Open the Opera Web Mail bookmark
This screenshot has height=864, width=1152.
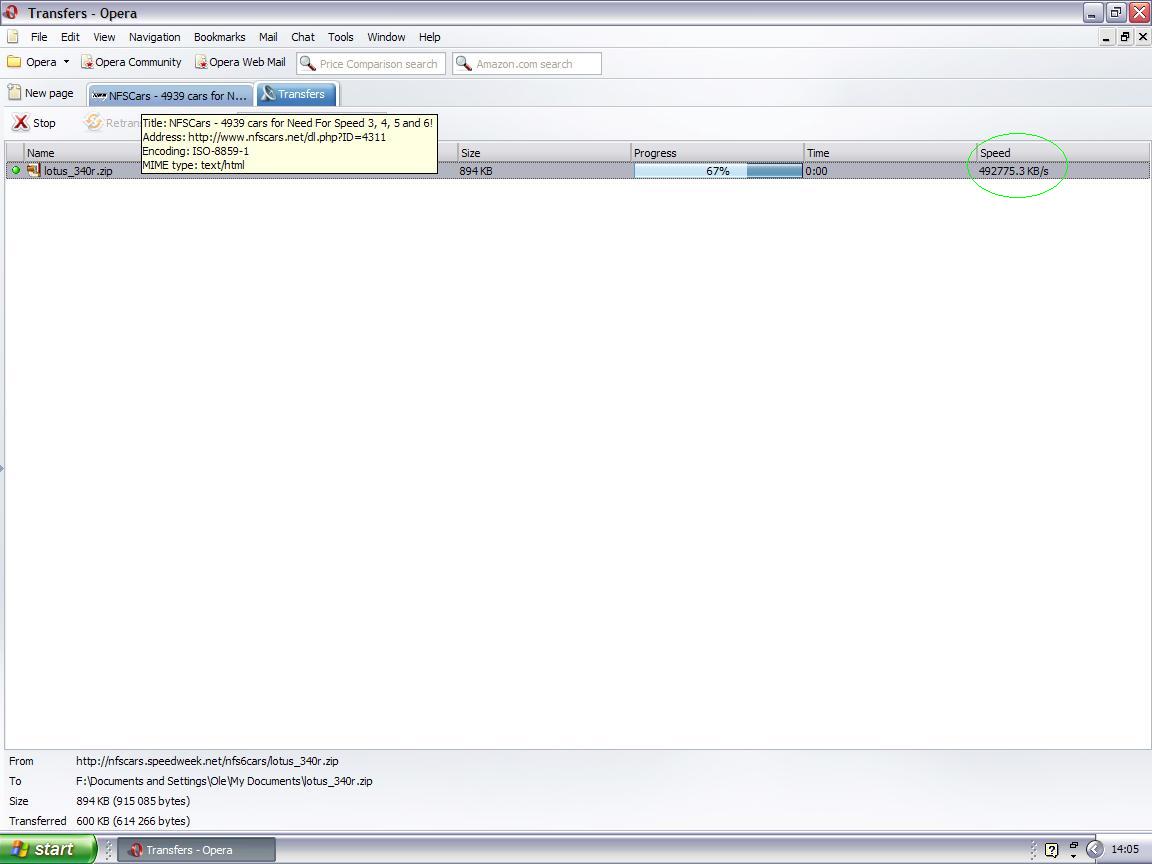(x=240, y=62)
